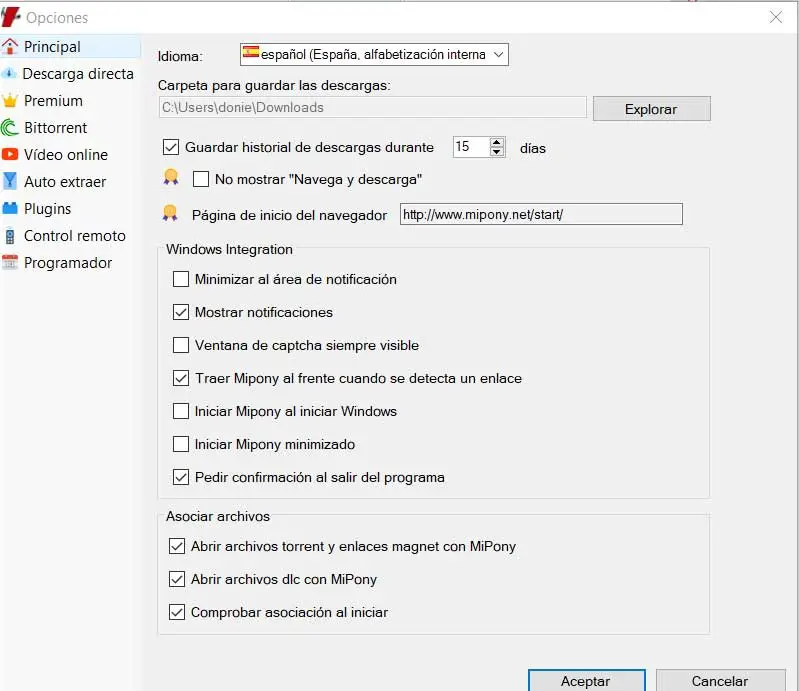Screen dimensions: 799x691
Task: Click the Spanish flag in language box
Action: (x=251, y=51)
